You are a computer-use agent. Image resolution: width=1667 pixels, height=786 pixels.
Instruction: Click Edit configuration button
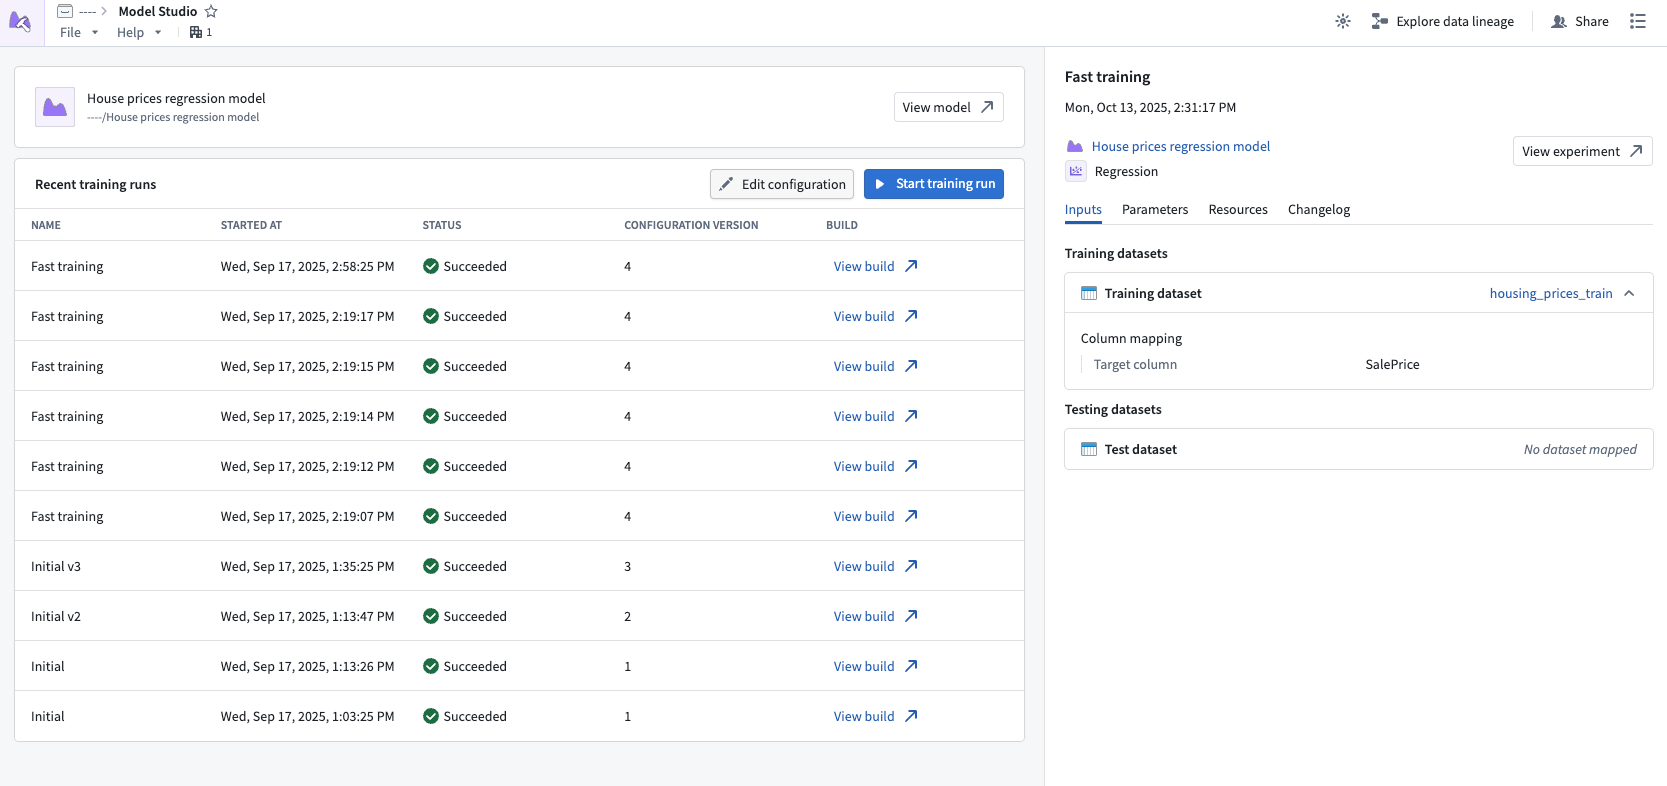pos(782,184)
